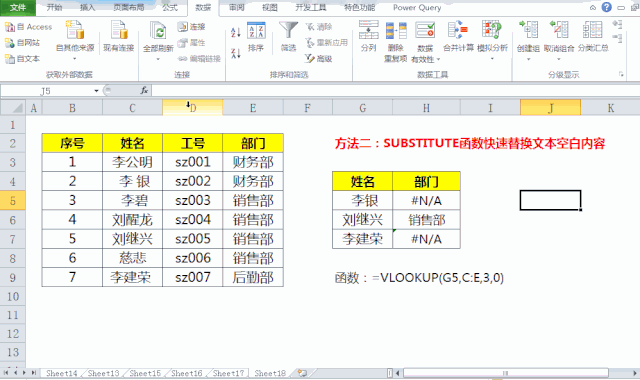Open the 连接 connections button
Screen dimensions: 640x380
tap(191, 27)
